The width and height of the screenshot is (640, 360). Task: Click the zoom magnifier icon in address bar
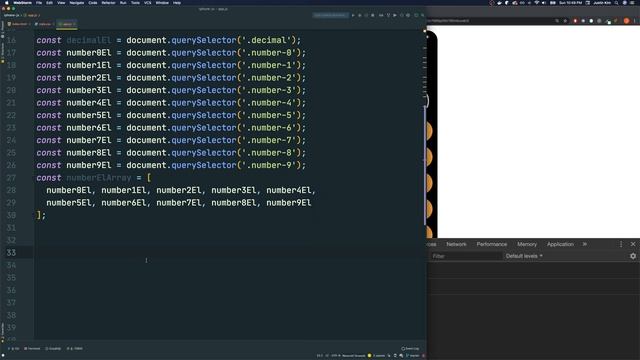point(557,20)
